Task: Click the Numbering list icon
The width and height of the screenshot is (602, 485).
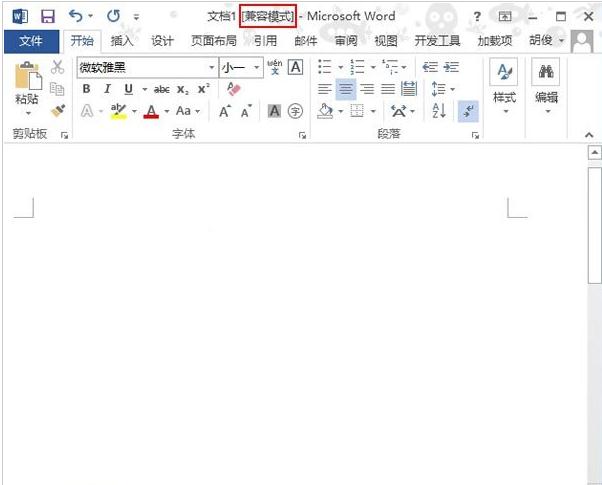Action: click(x=357, y=67)
